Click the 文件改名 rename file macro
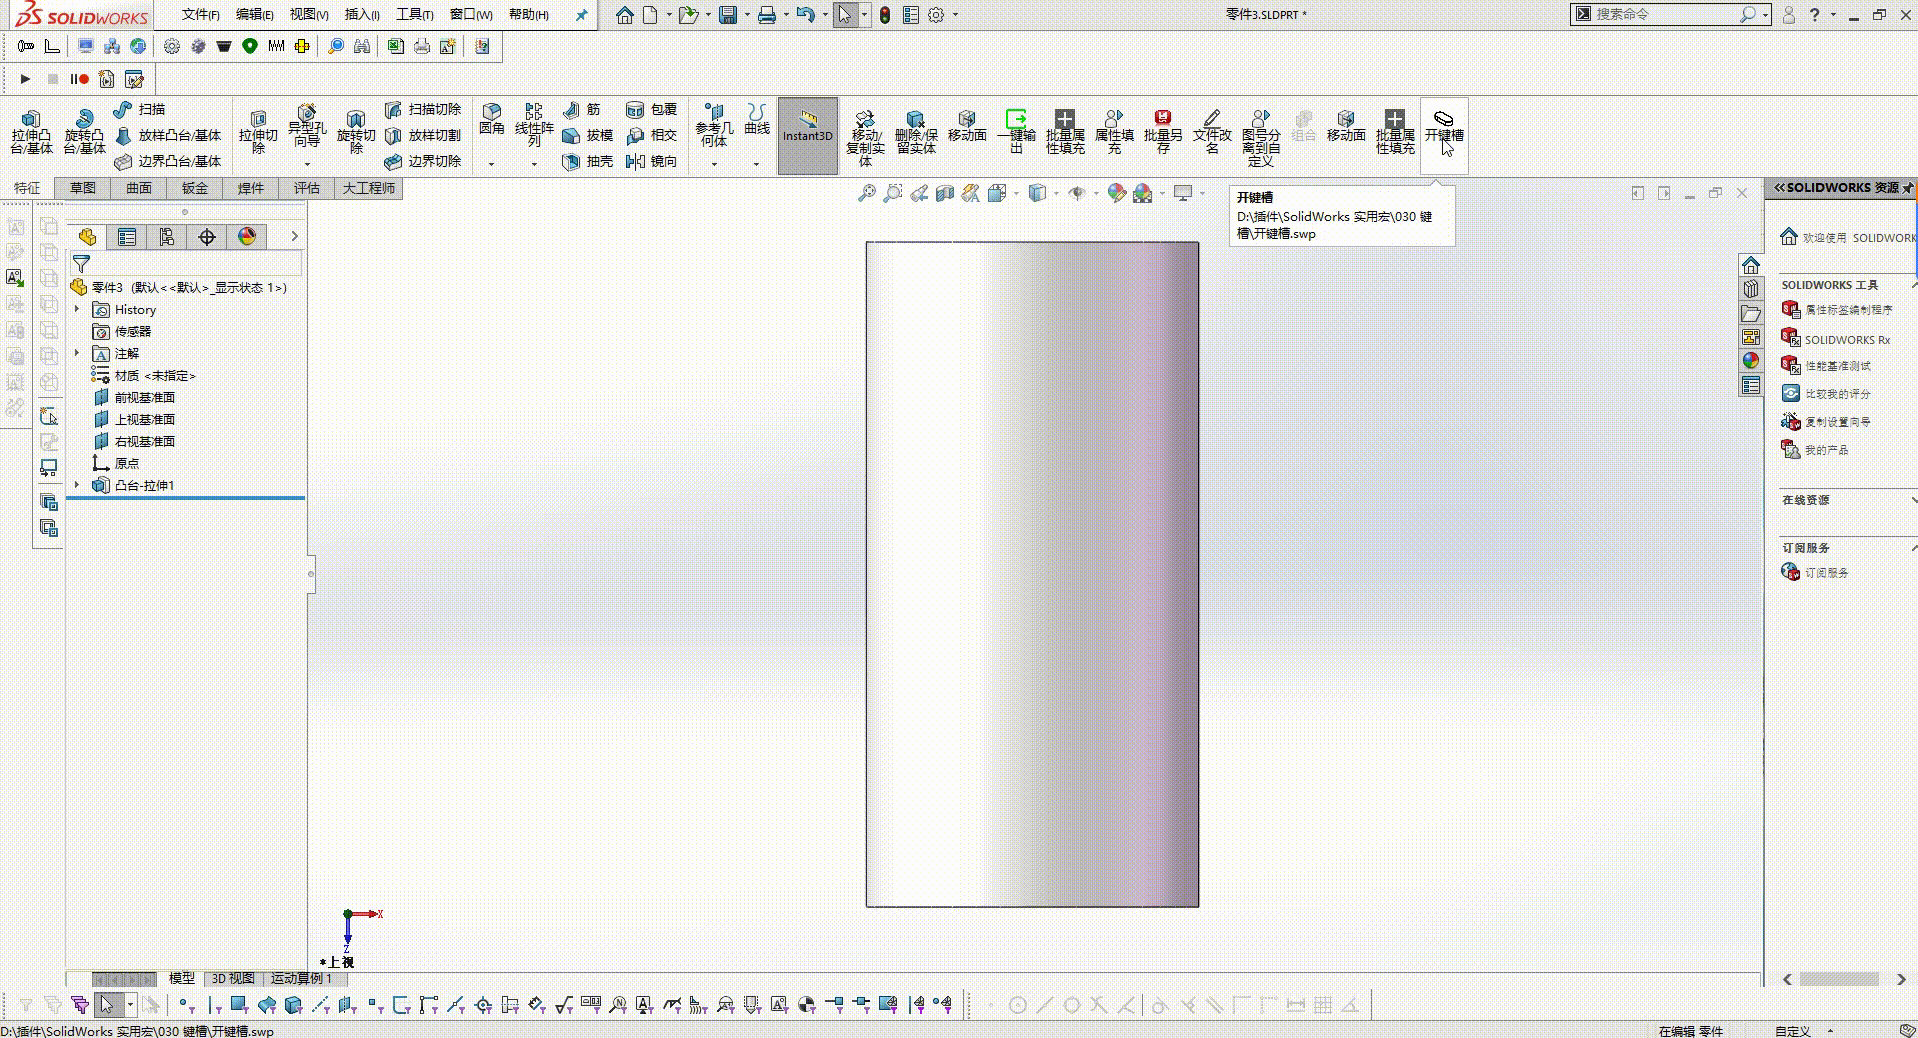Viewport: 1918px width, 1038px height. [x=1212, y=132]
